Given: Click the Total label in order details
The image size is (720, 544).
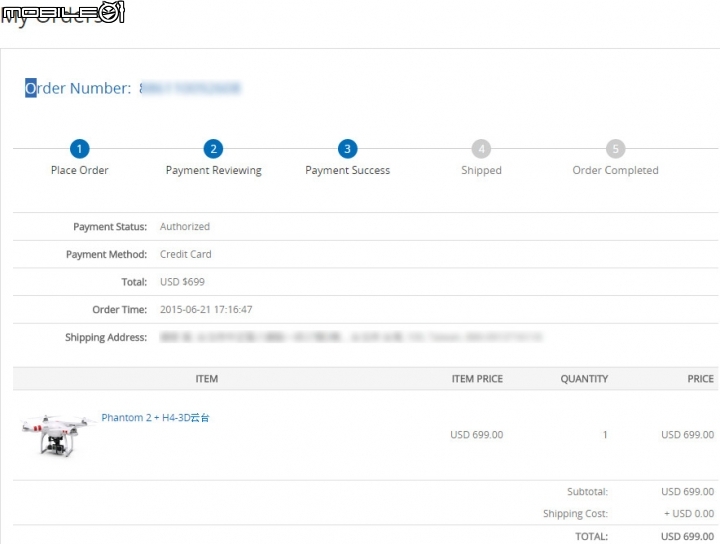Looking at the screenshot, I should 134,282.
